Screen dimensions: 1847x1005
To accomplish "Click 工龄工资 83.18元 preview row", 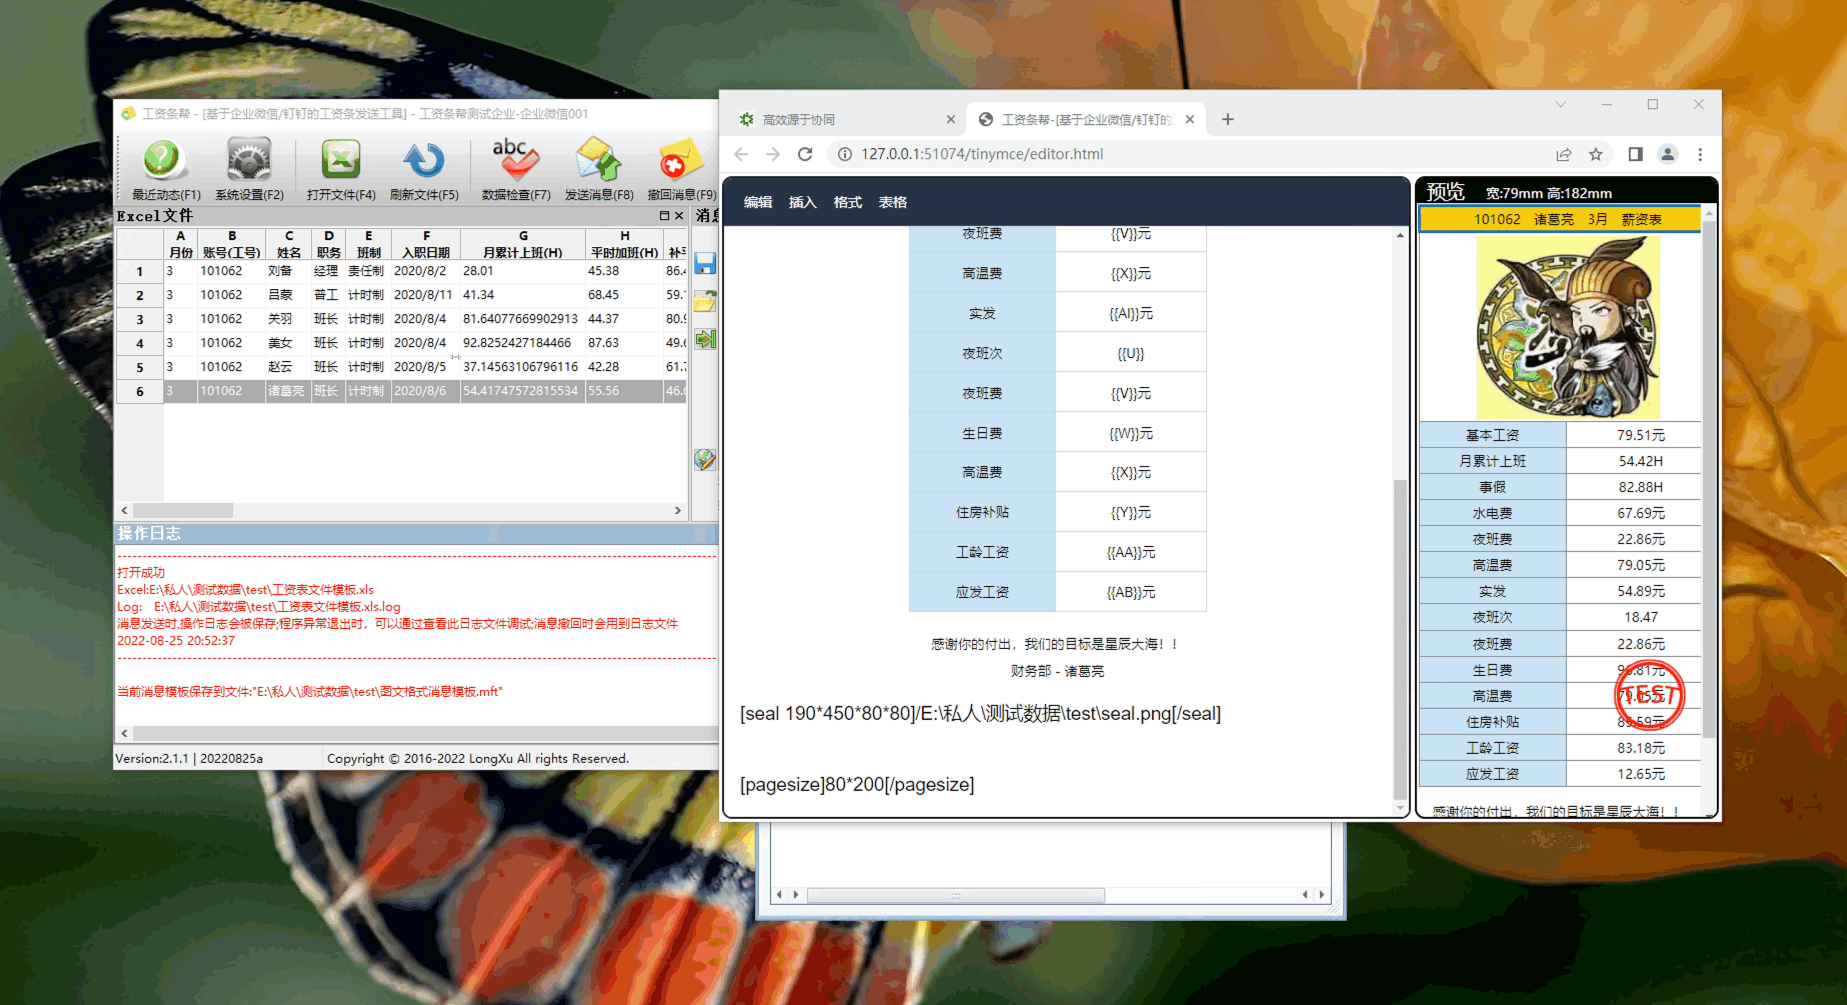I will coord(1560,748).
